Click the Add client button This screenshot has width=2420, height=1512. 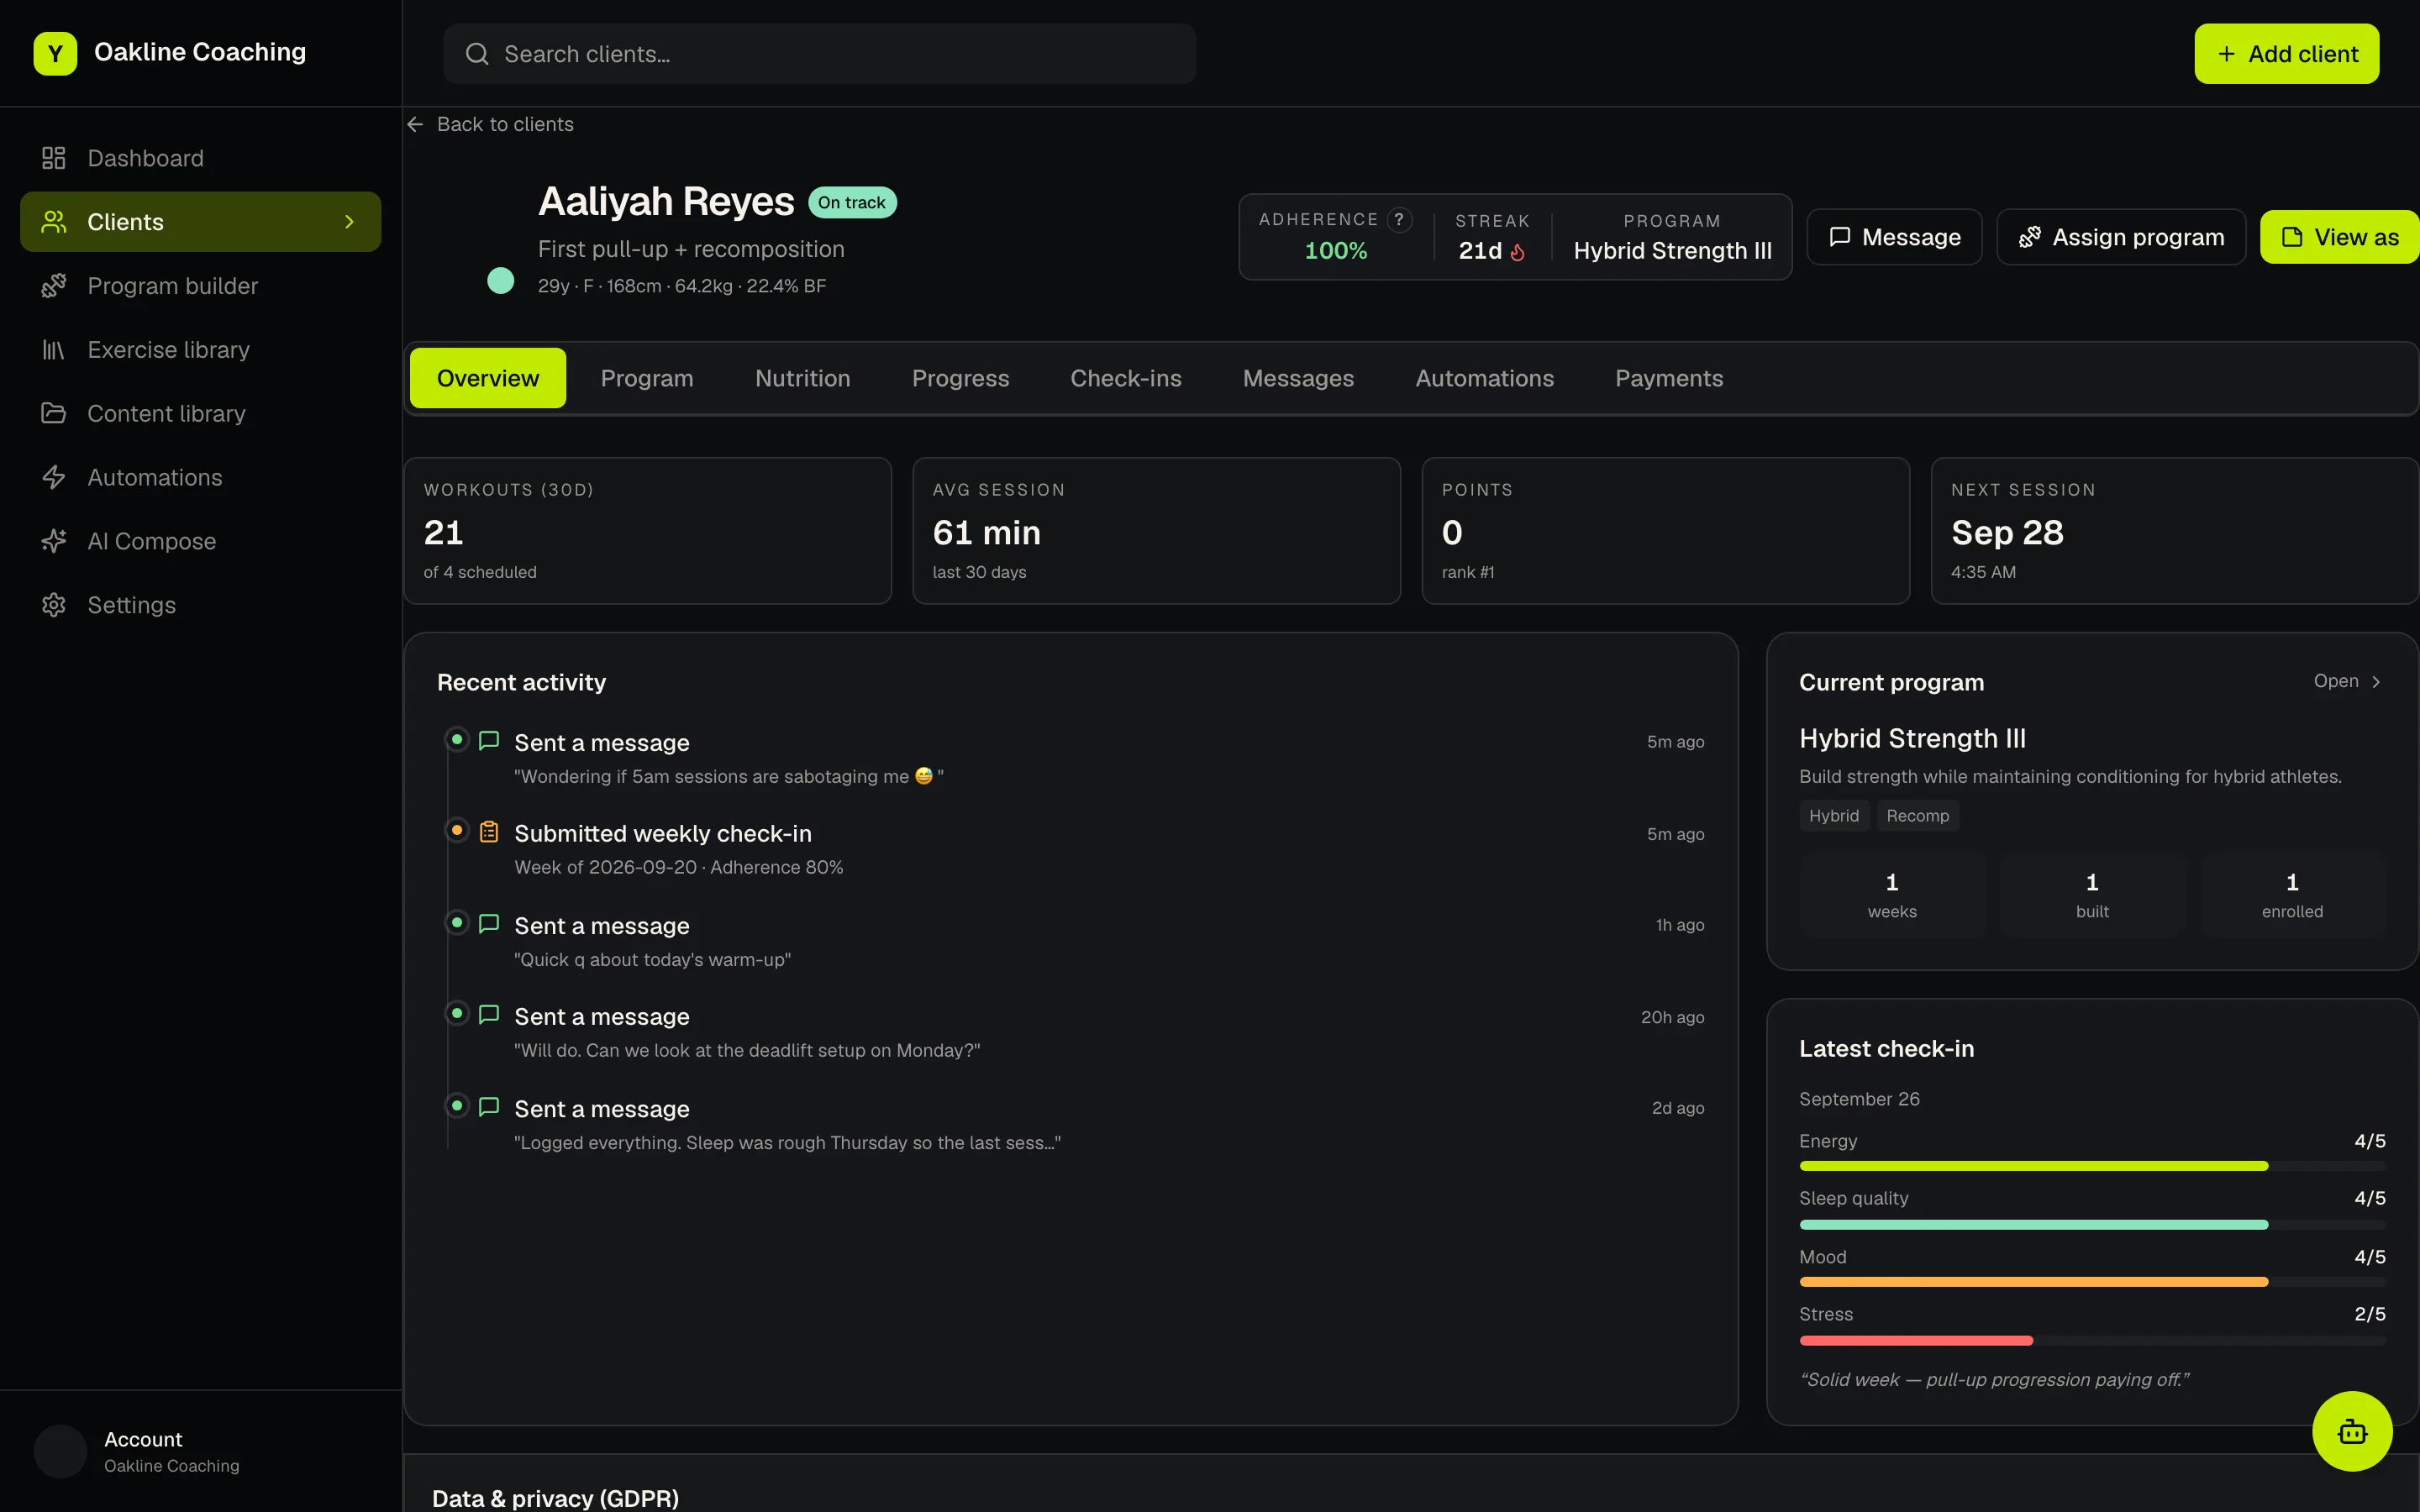point(2286,54)
